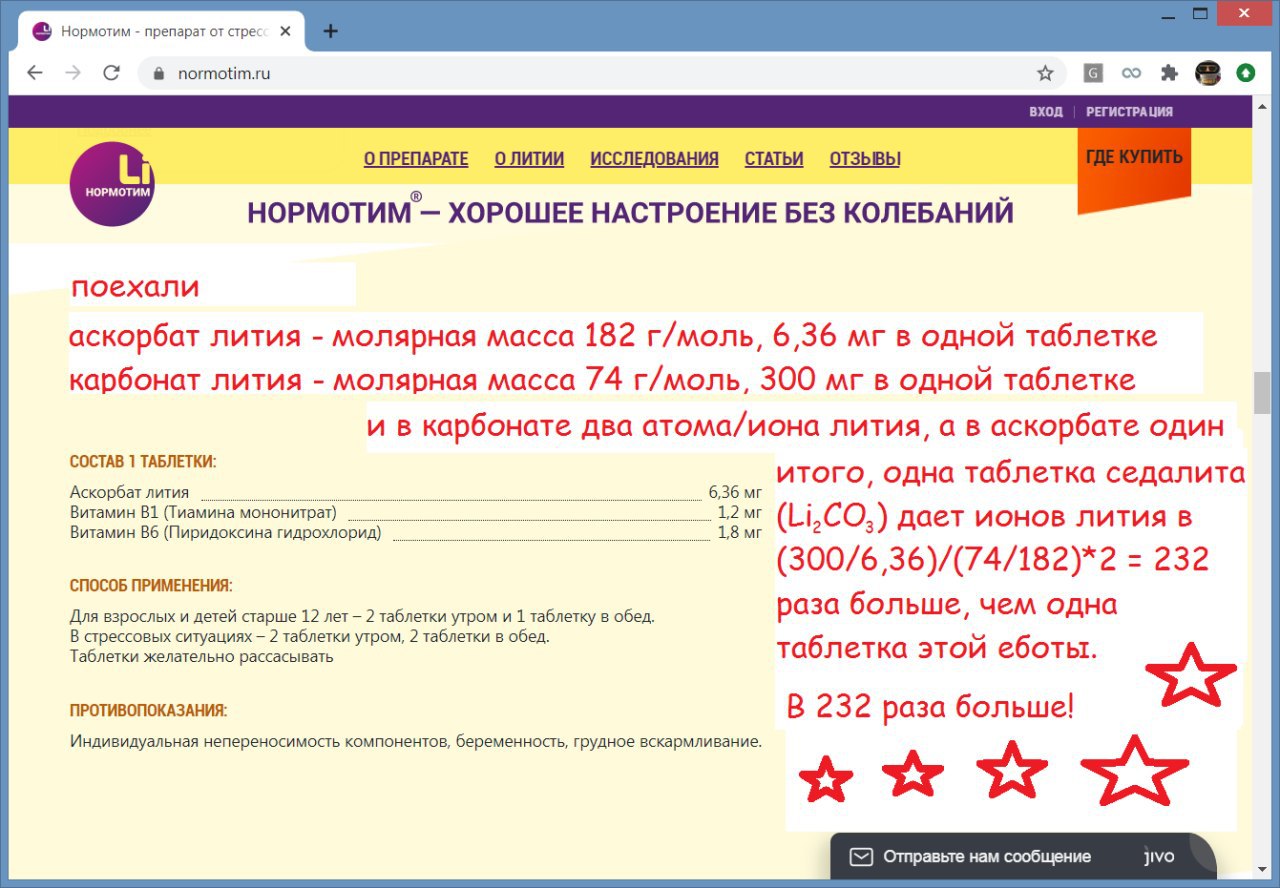The height and width of the screenshot is (888, 1280).
Task: Reload the page with refresh icon
Action: (111, 73)
